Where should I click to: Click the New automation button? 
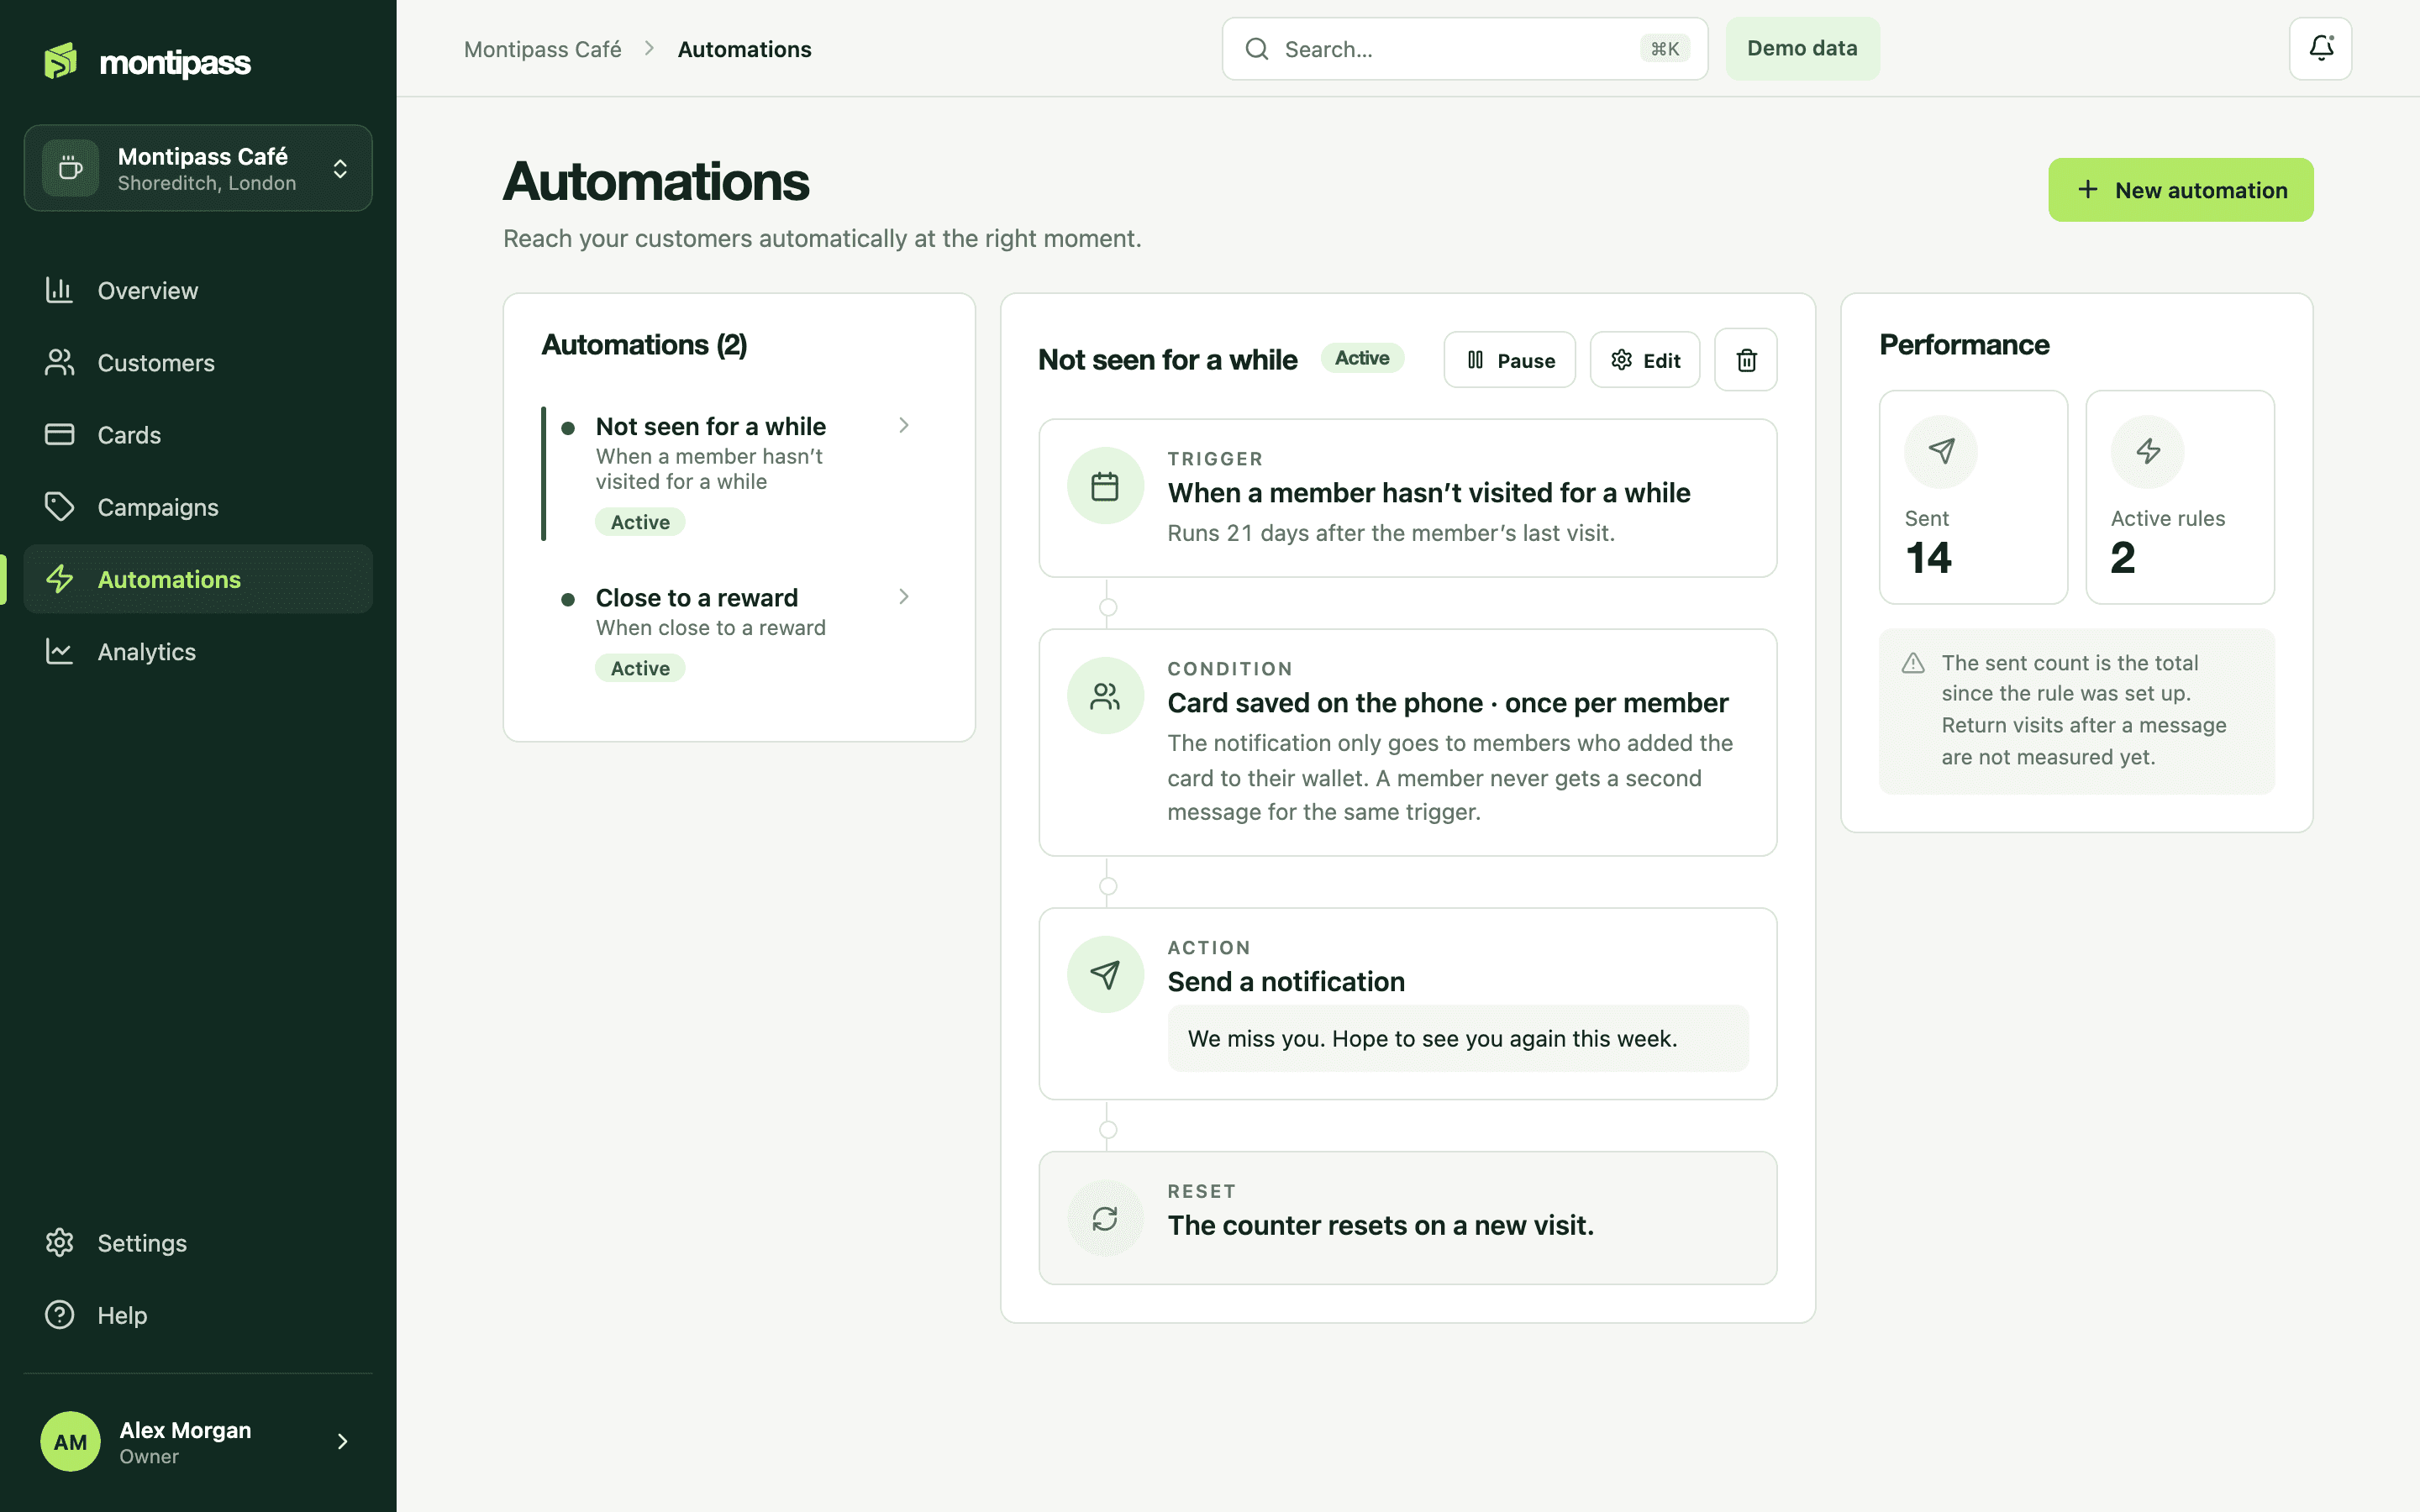click(2180, 190)
